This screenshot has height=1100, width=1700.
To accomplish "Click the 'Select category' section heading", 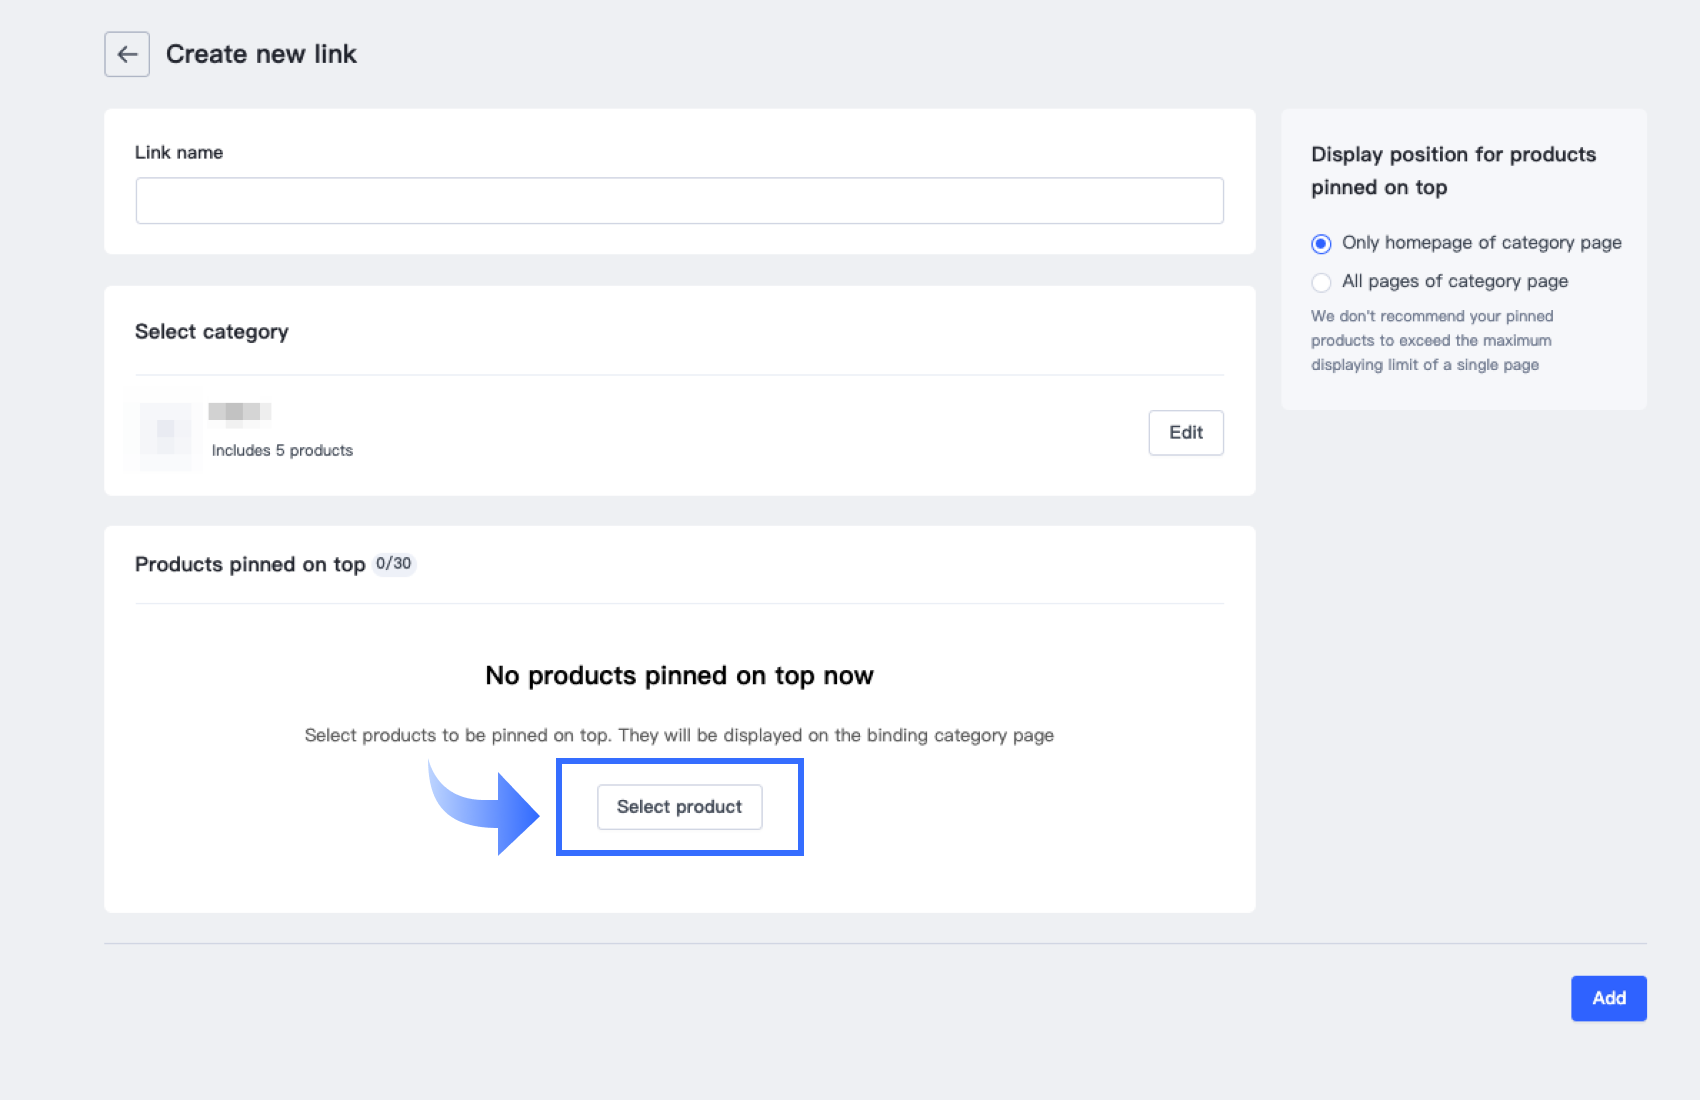I will (x=212, y=332).
